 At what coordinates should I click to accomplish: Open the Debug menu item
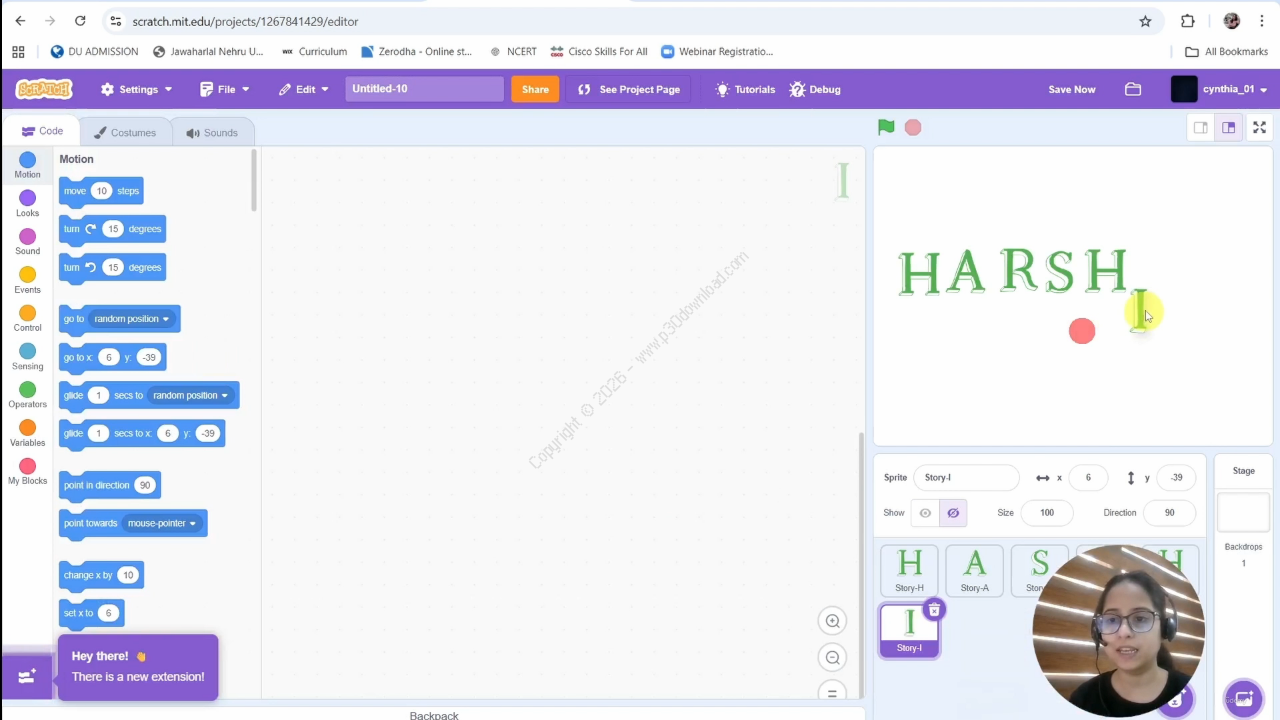tap(815, 89)
